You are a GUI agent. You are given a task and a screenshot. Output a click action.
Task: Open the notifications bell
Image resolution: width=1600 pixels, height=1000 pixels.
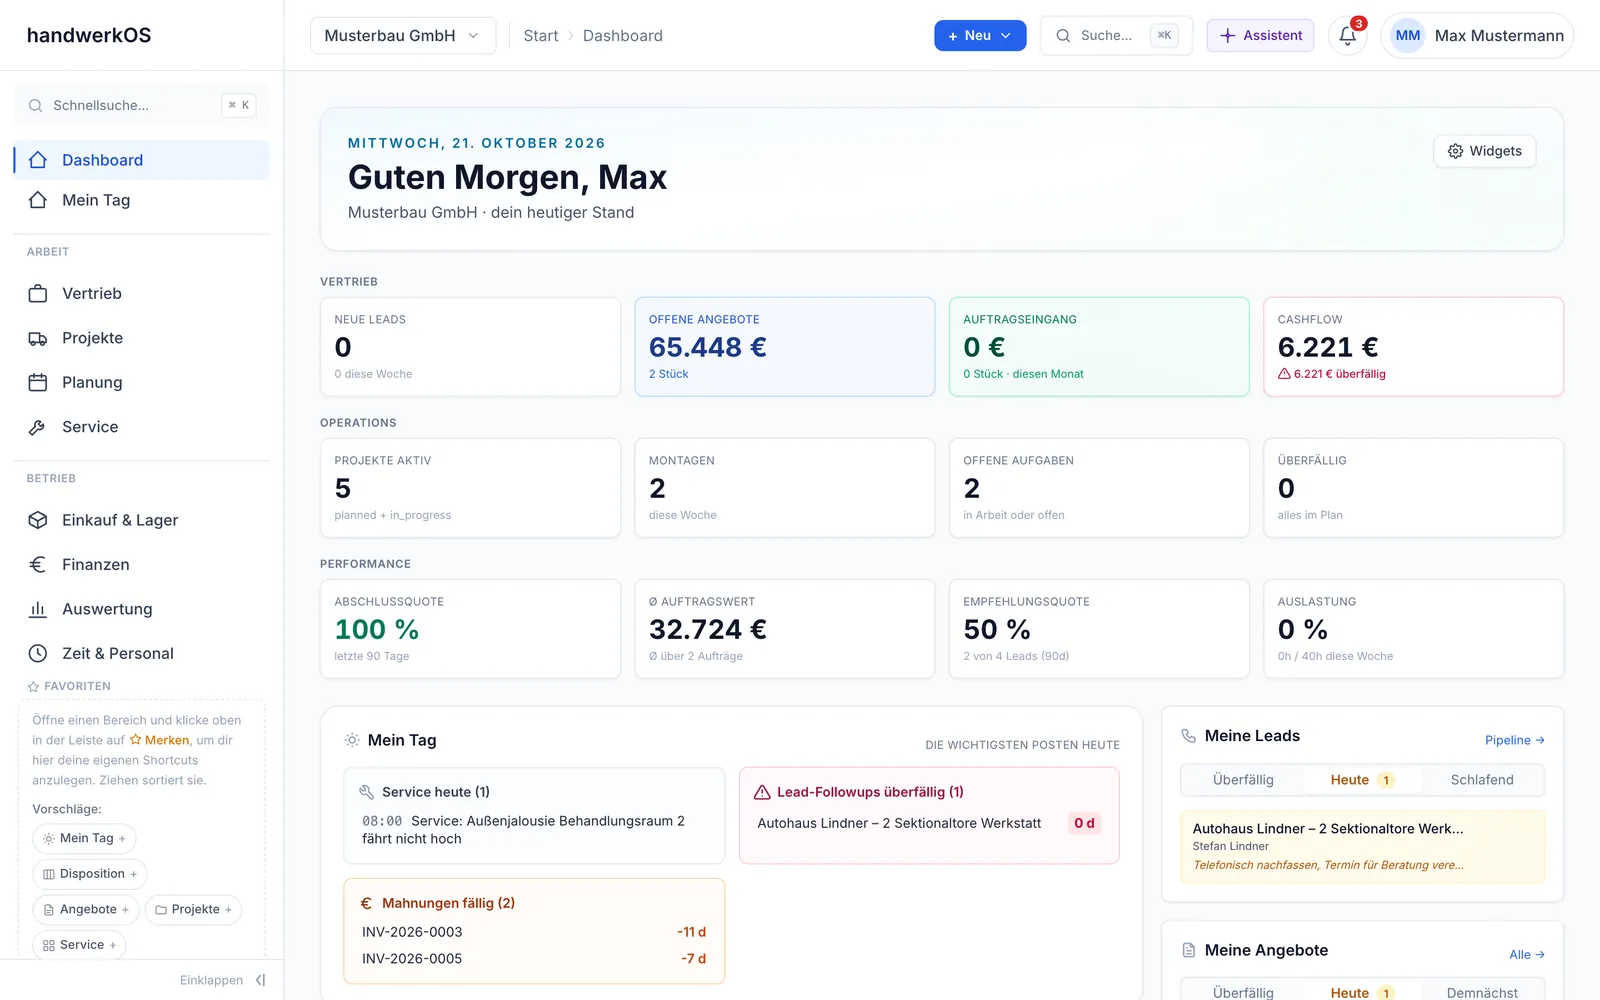1348,36
